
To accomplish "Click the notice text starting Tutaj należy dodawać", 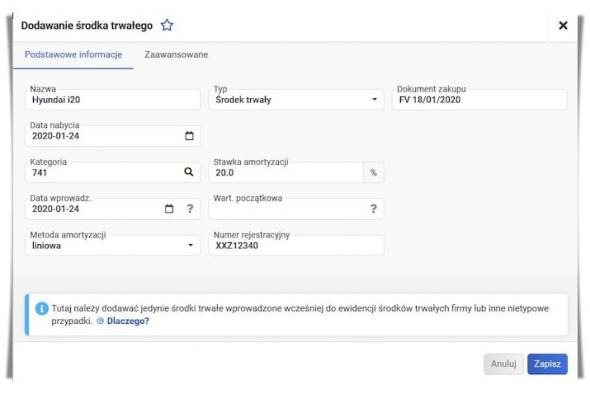I will click(300, 315).
